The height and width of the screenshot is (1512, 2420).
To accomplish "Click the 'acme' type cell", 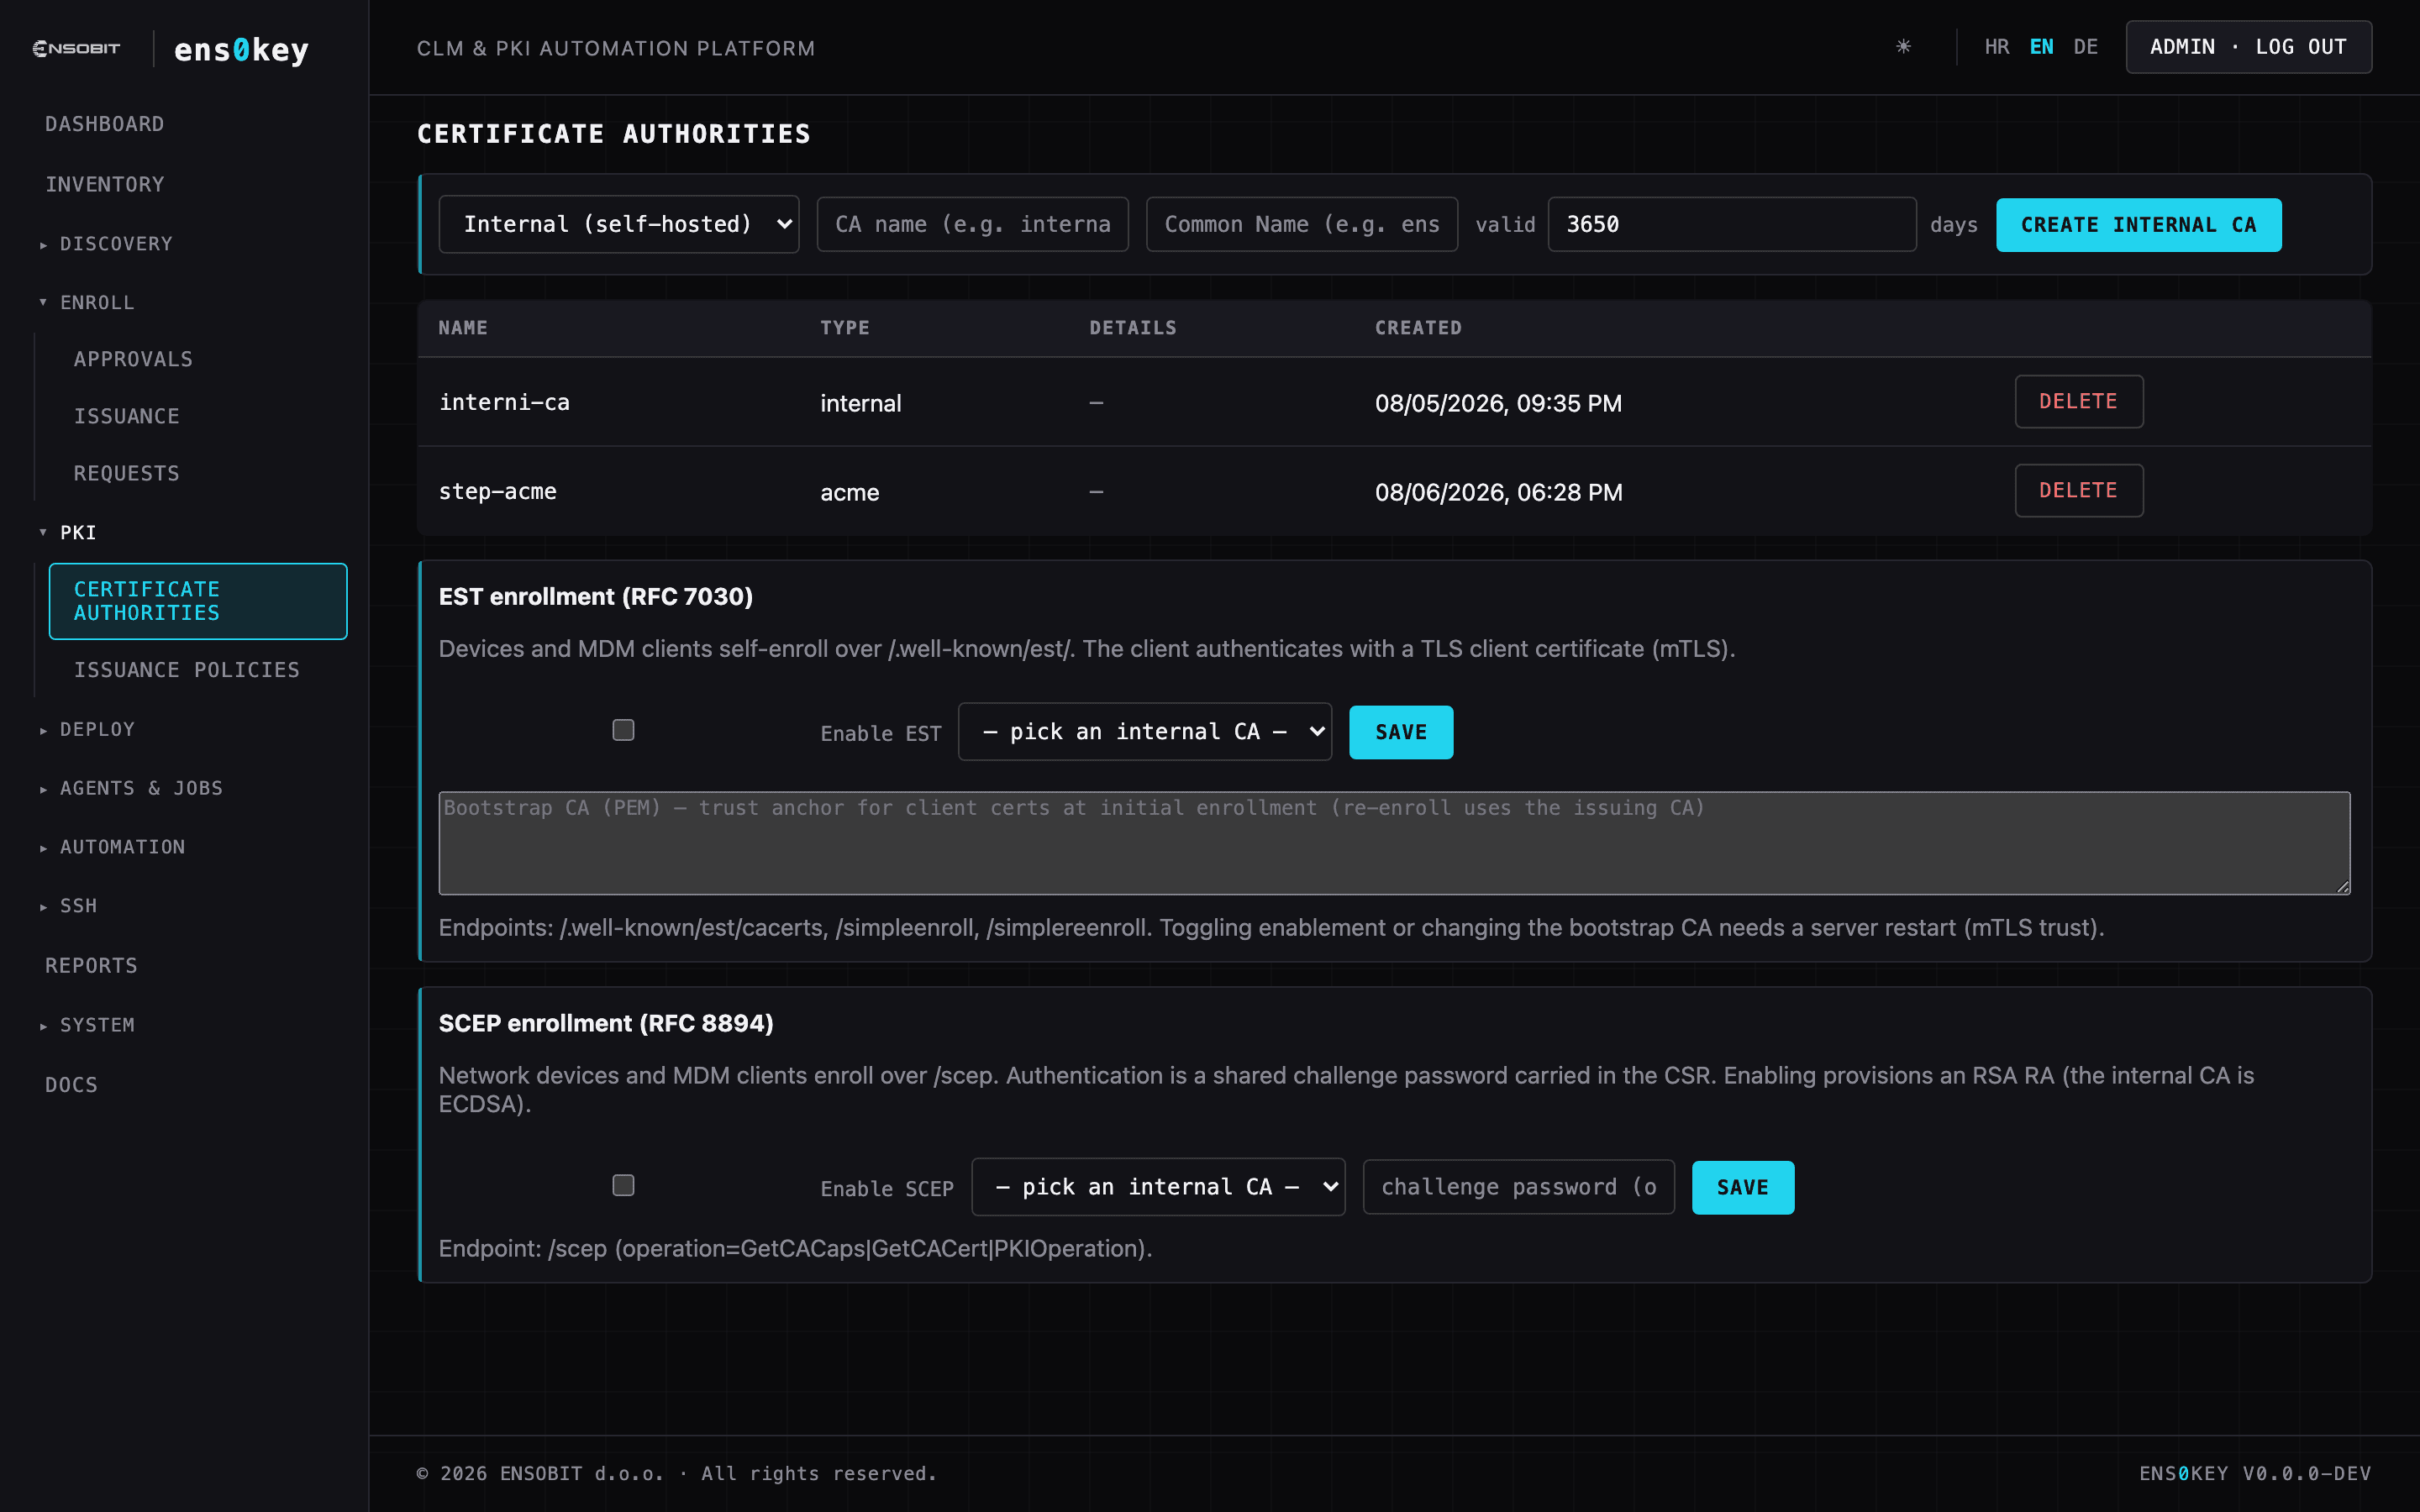I will pyautogui.click(x=849, y=492).
